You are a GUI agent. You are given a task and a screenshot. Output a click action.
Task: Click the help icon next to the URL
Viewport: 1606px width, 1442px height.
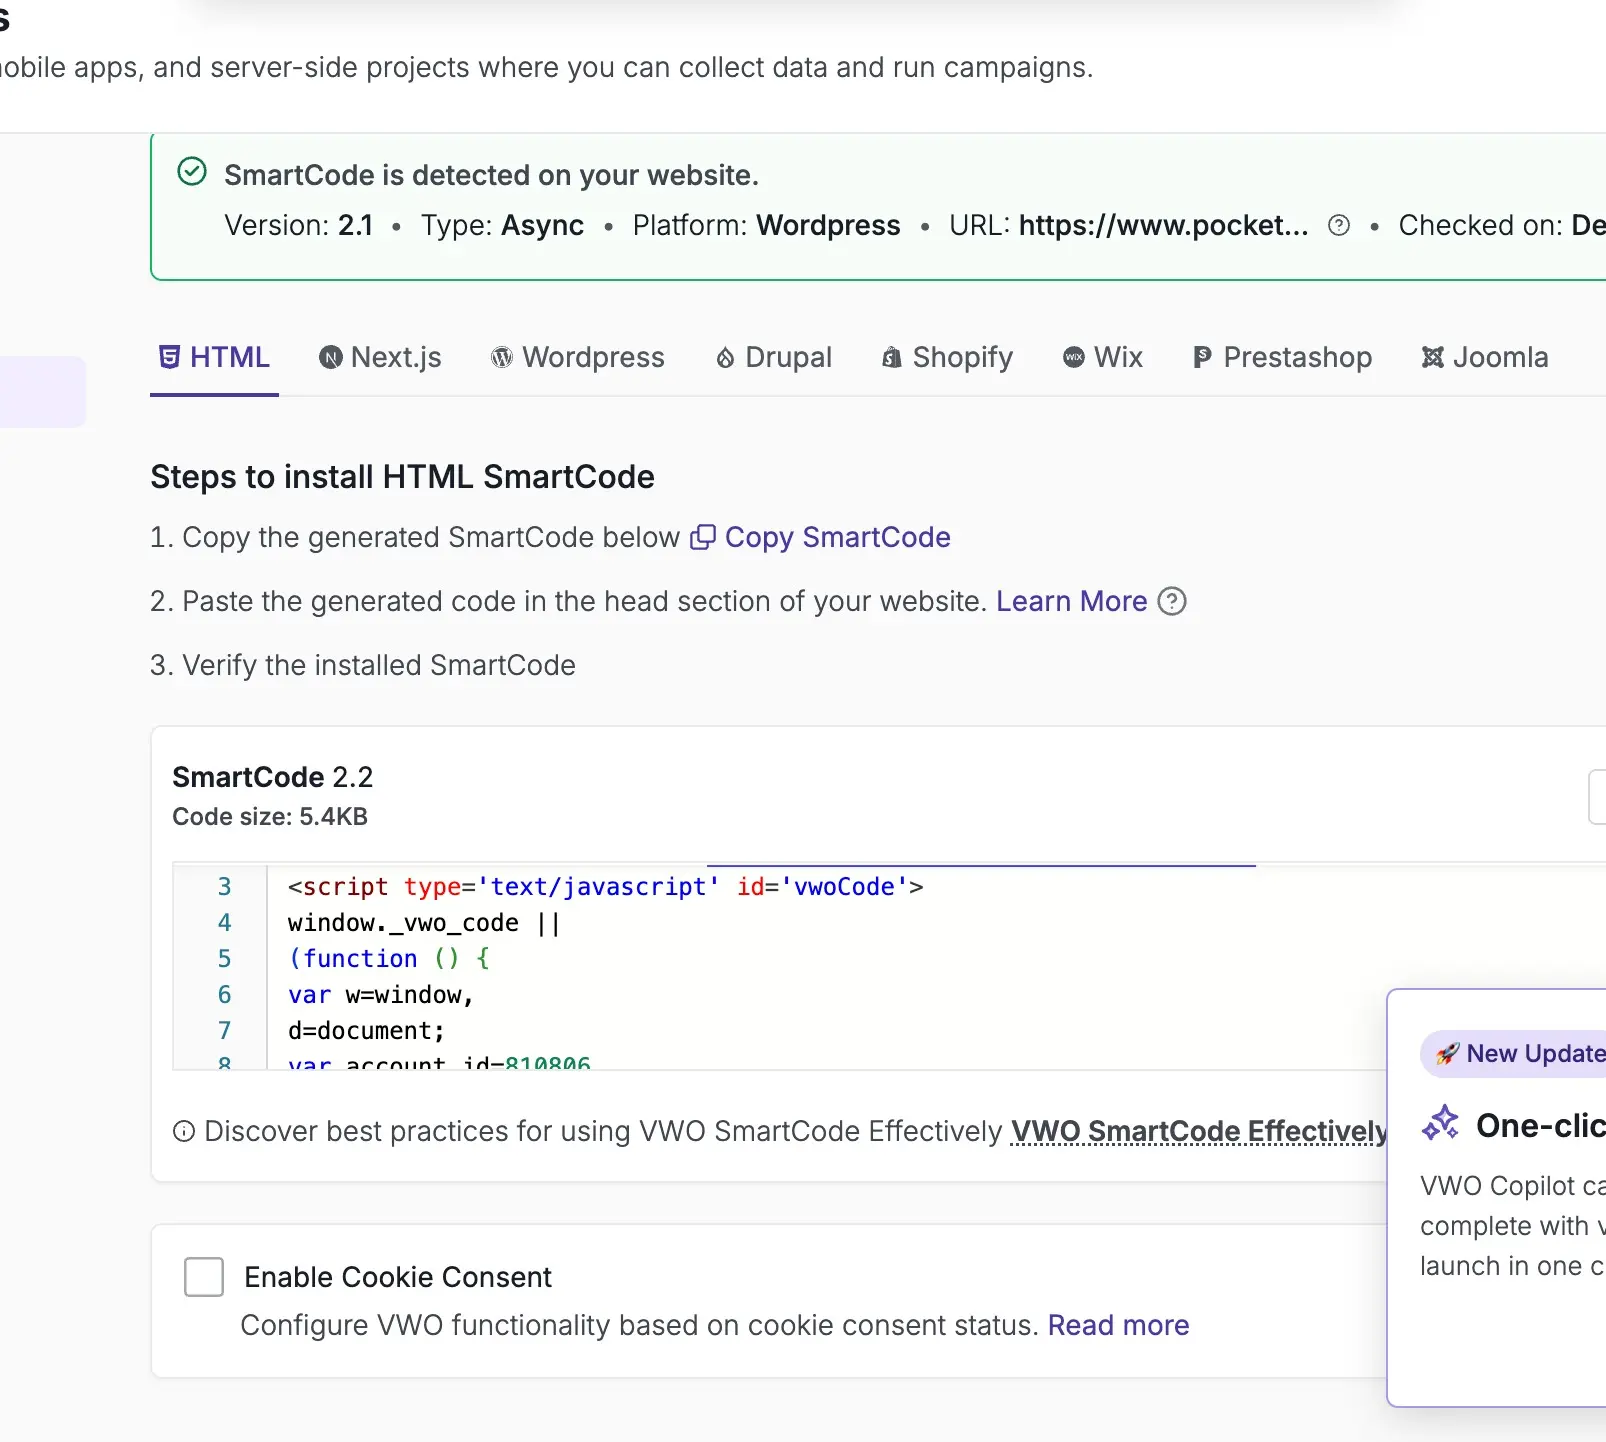point(1339,226)
